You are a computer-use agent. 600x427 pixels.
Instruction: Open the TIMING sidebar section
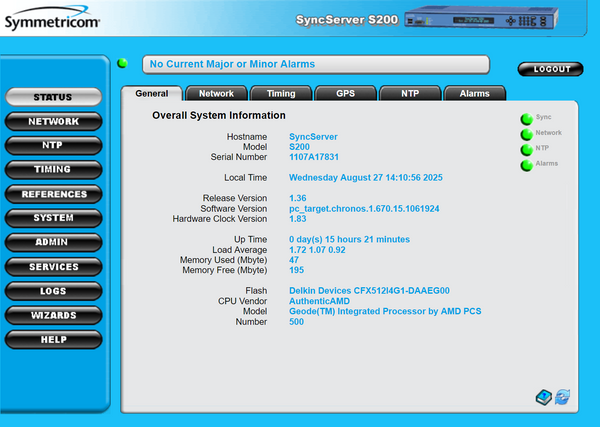point(53,169)
